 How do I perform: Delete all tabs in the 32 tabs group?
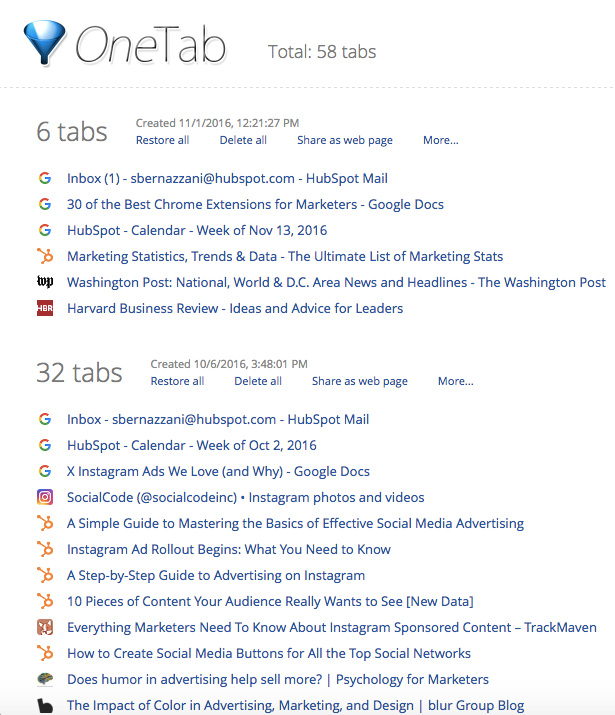(258, 381)
